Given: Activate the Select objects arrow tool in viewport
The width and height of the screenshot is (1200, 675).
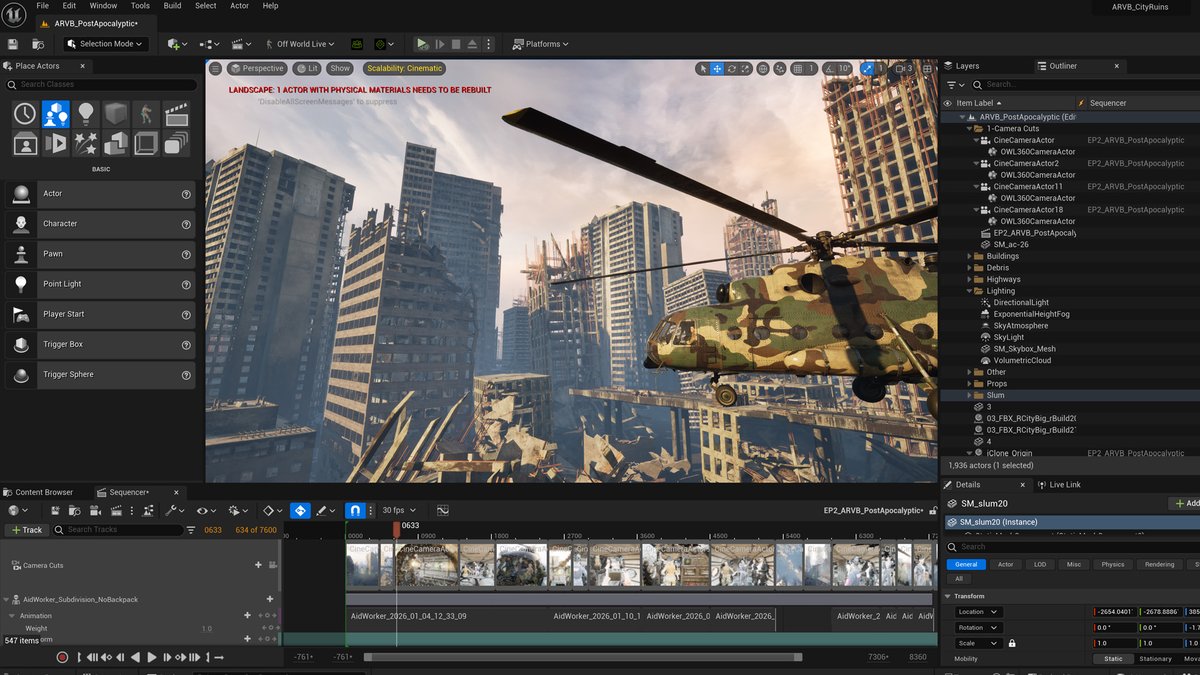Looking at the screenshot, I should click(703, 69).
